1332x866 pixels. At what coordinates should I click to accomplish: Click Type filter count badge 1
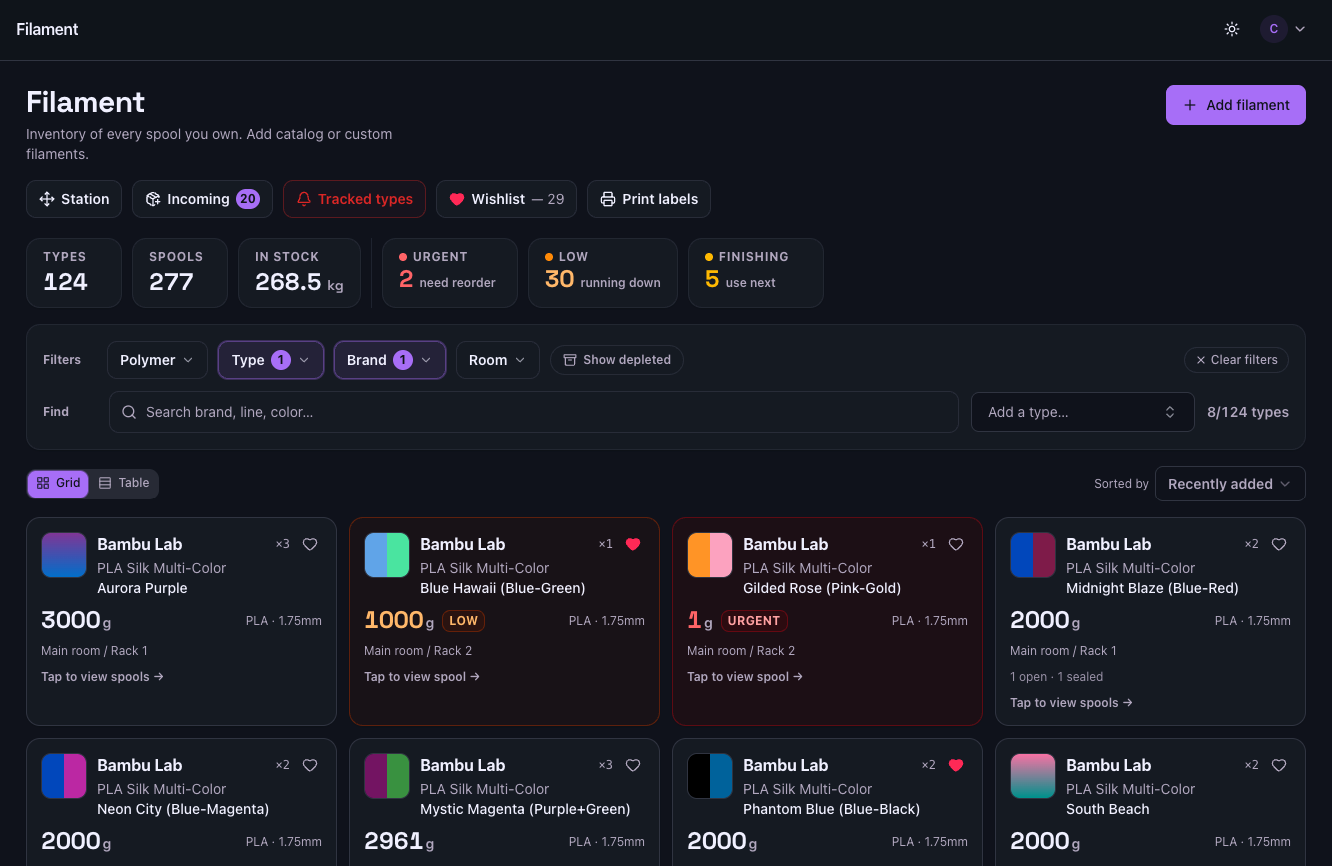click(281, 360)
